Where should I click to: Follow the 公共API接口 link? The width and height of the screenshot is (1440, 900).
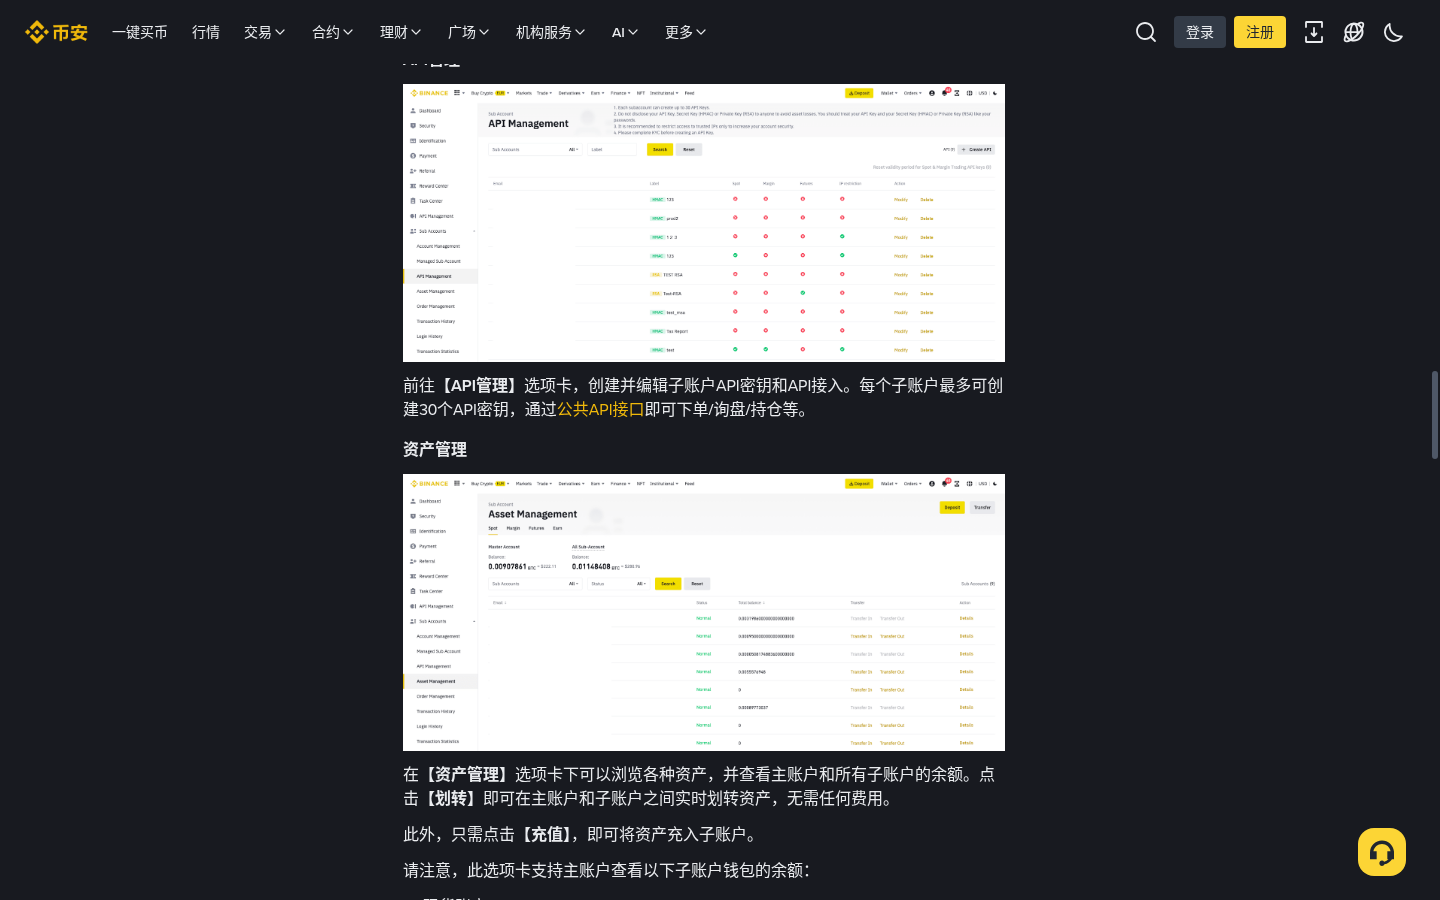pos(601,409)
